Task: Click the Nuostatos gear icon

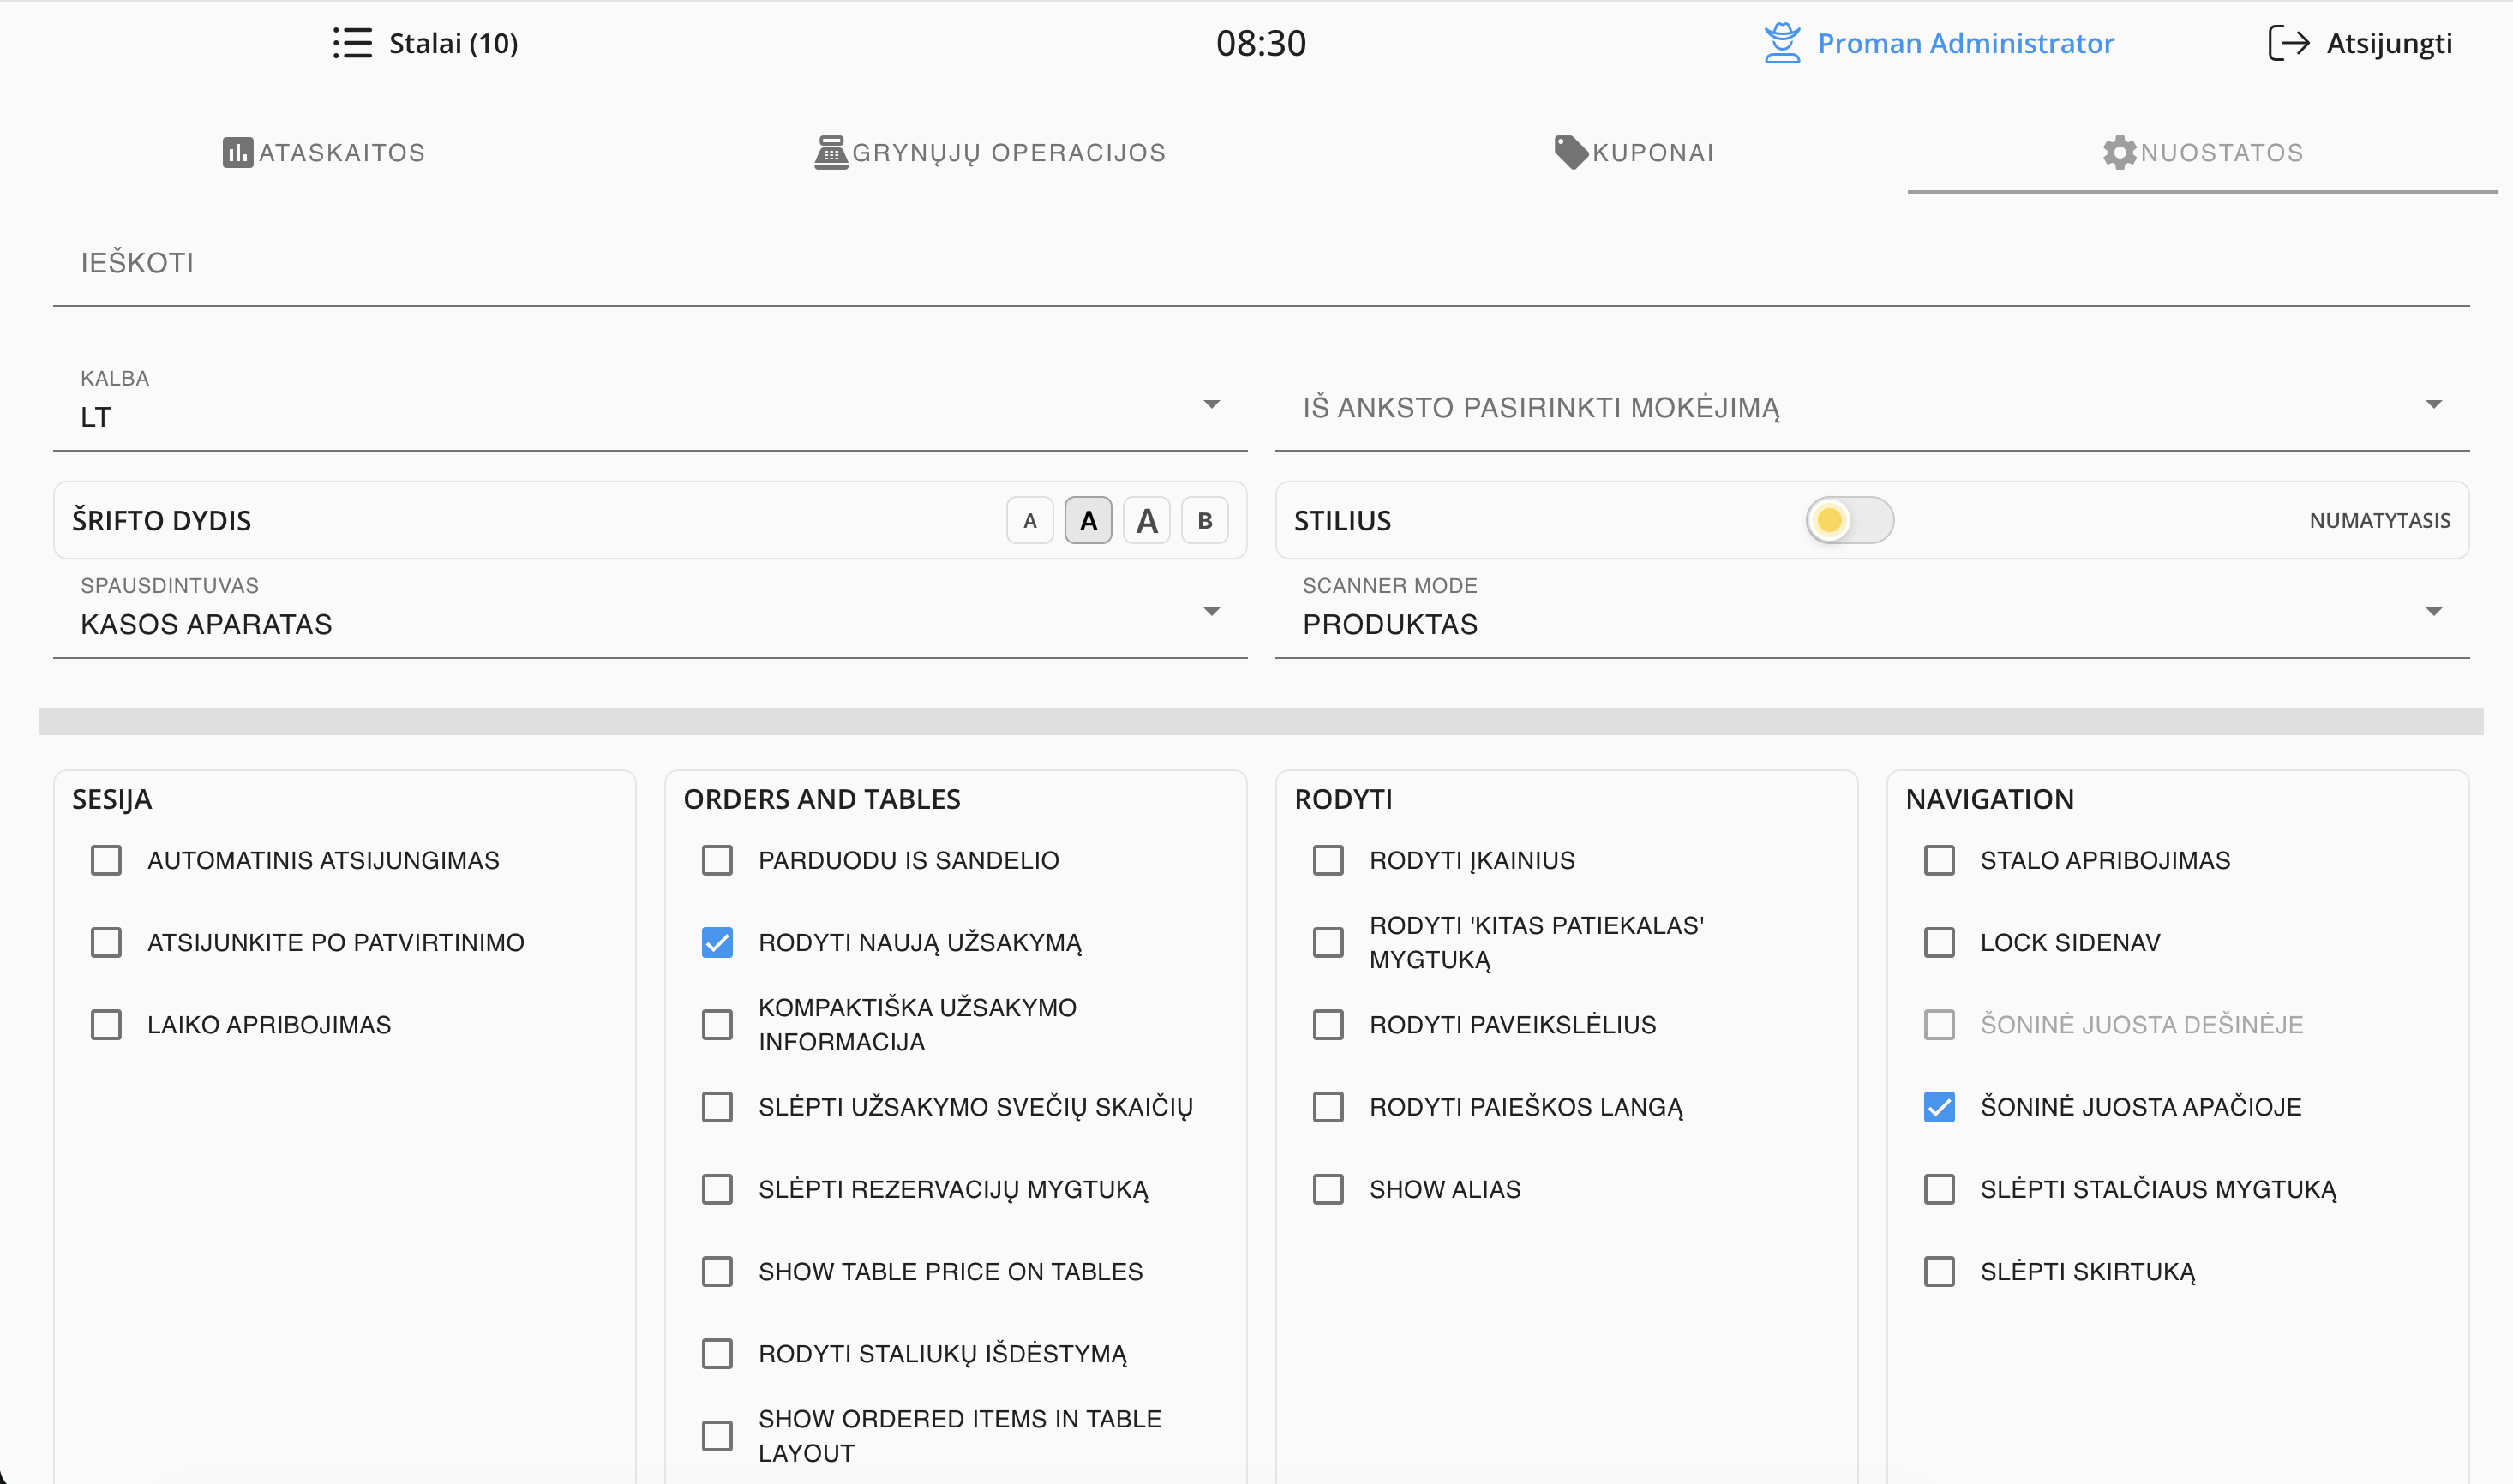Action: click(x=2118, y=153)
